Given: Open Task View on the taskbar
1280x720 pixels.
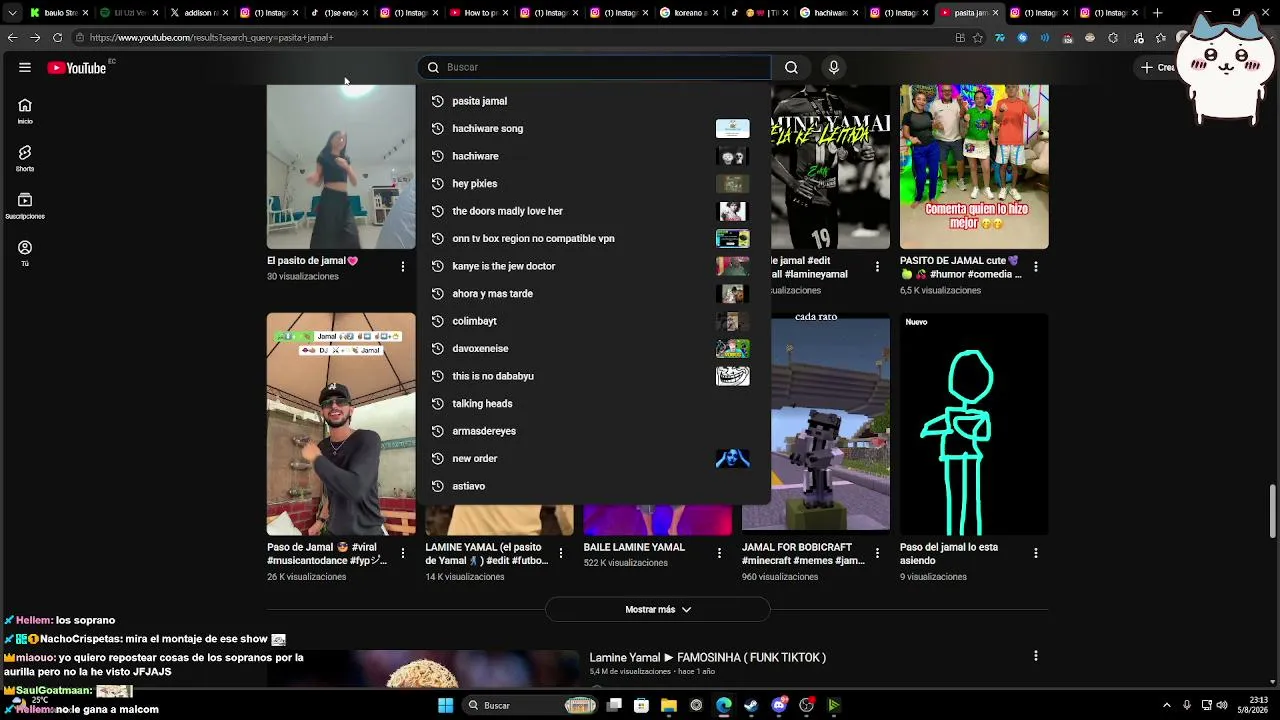Looking at the screenshot, I should pos(614,705).
